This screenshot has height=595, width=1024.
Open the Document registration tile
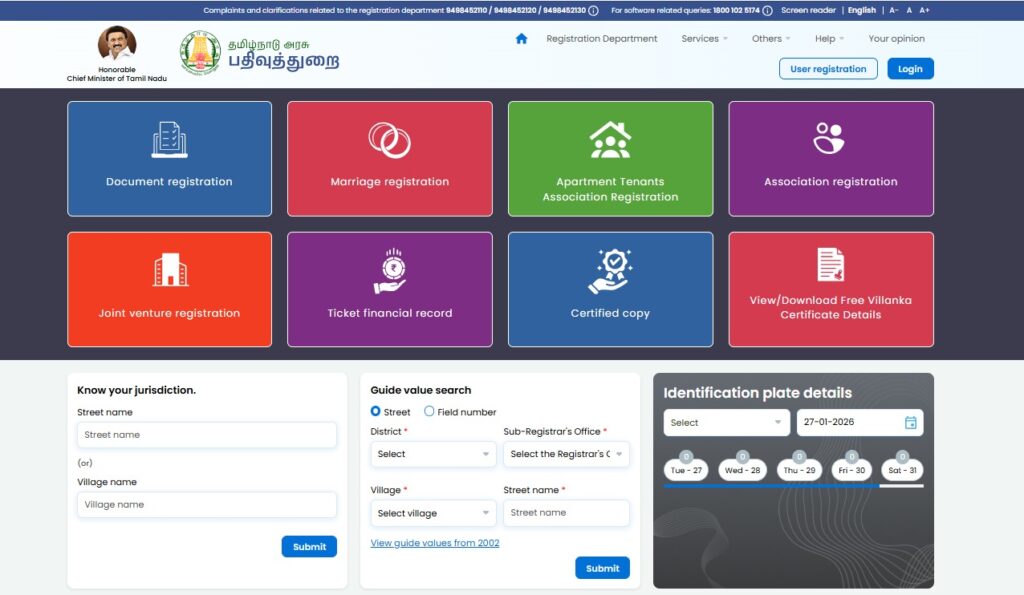(x=169, y=158)
